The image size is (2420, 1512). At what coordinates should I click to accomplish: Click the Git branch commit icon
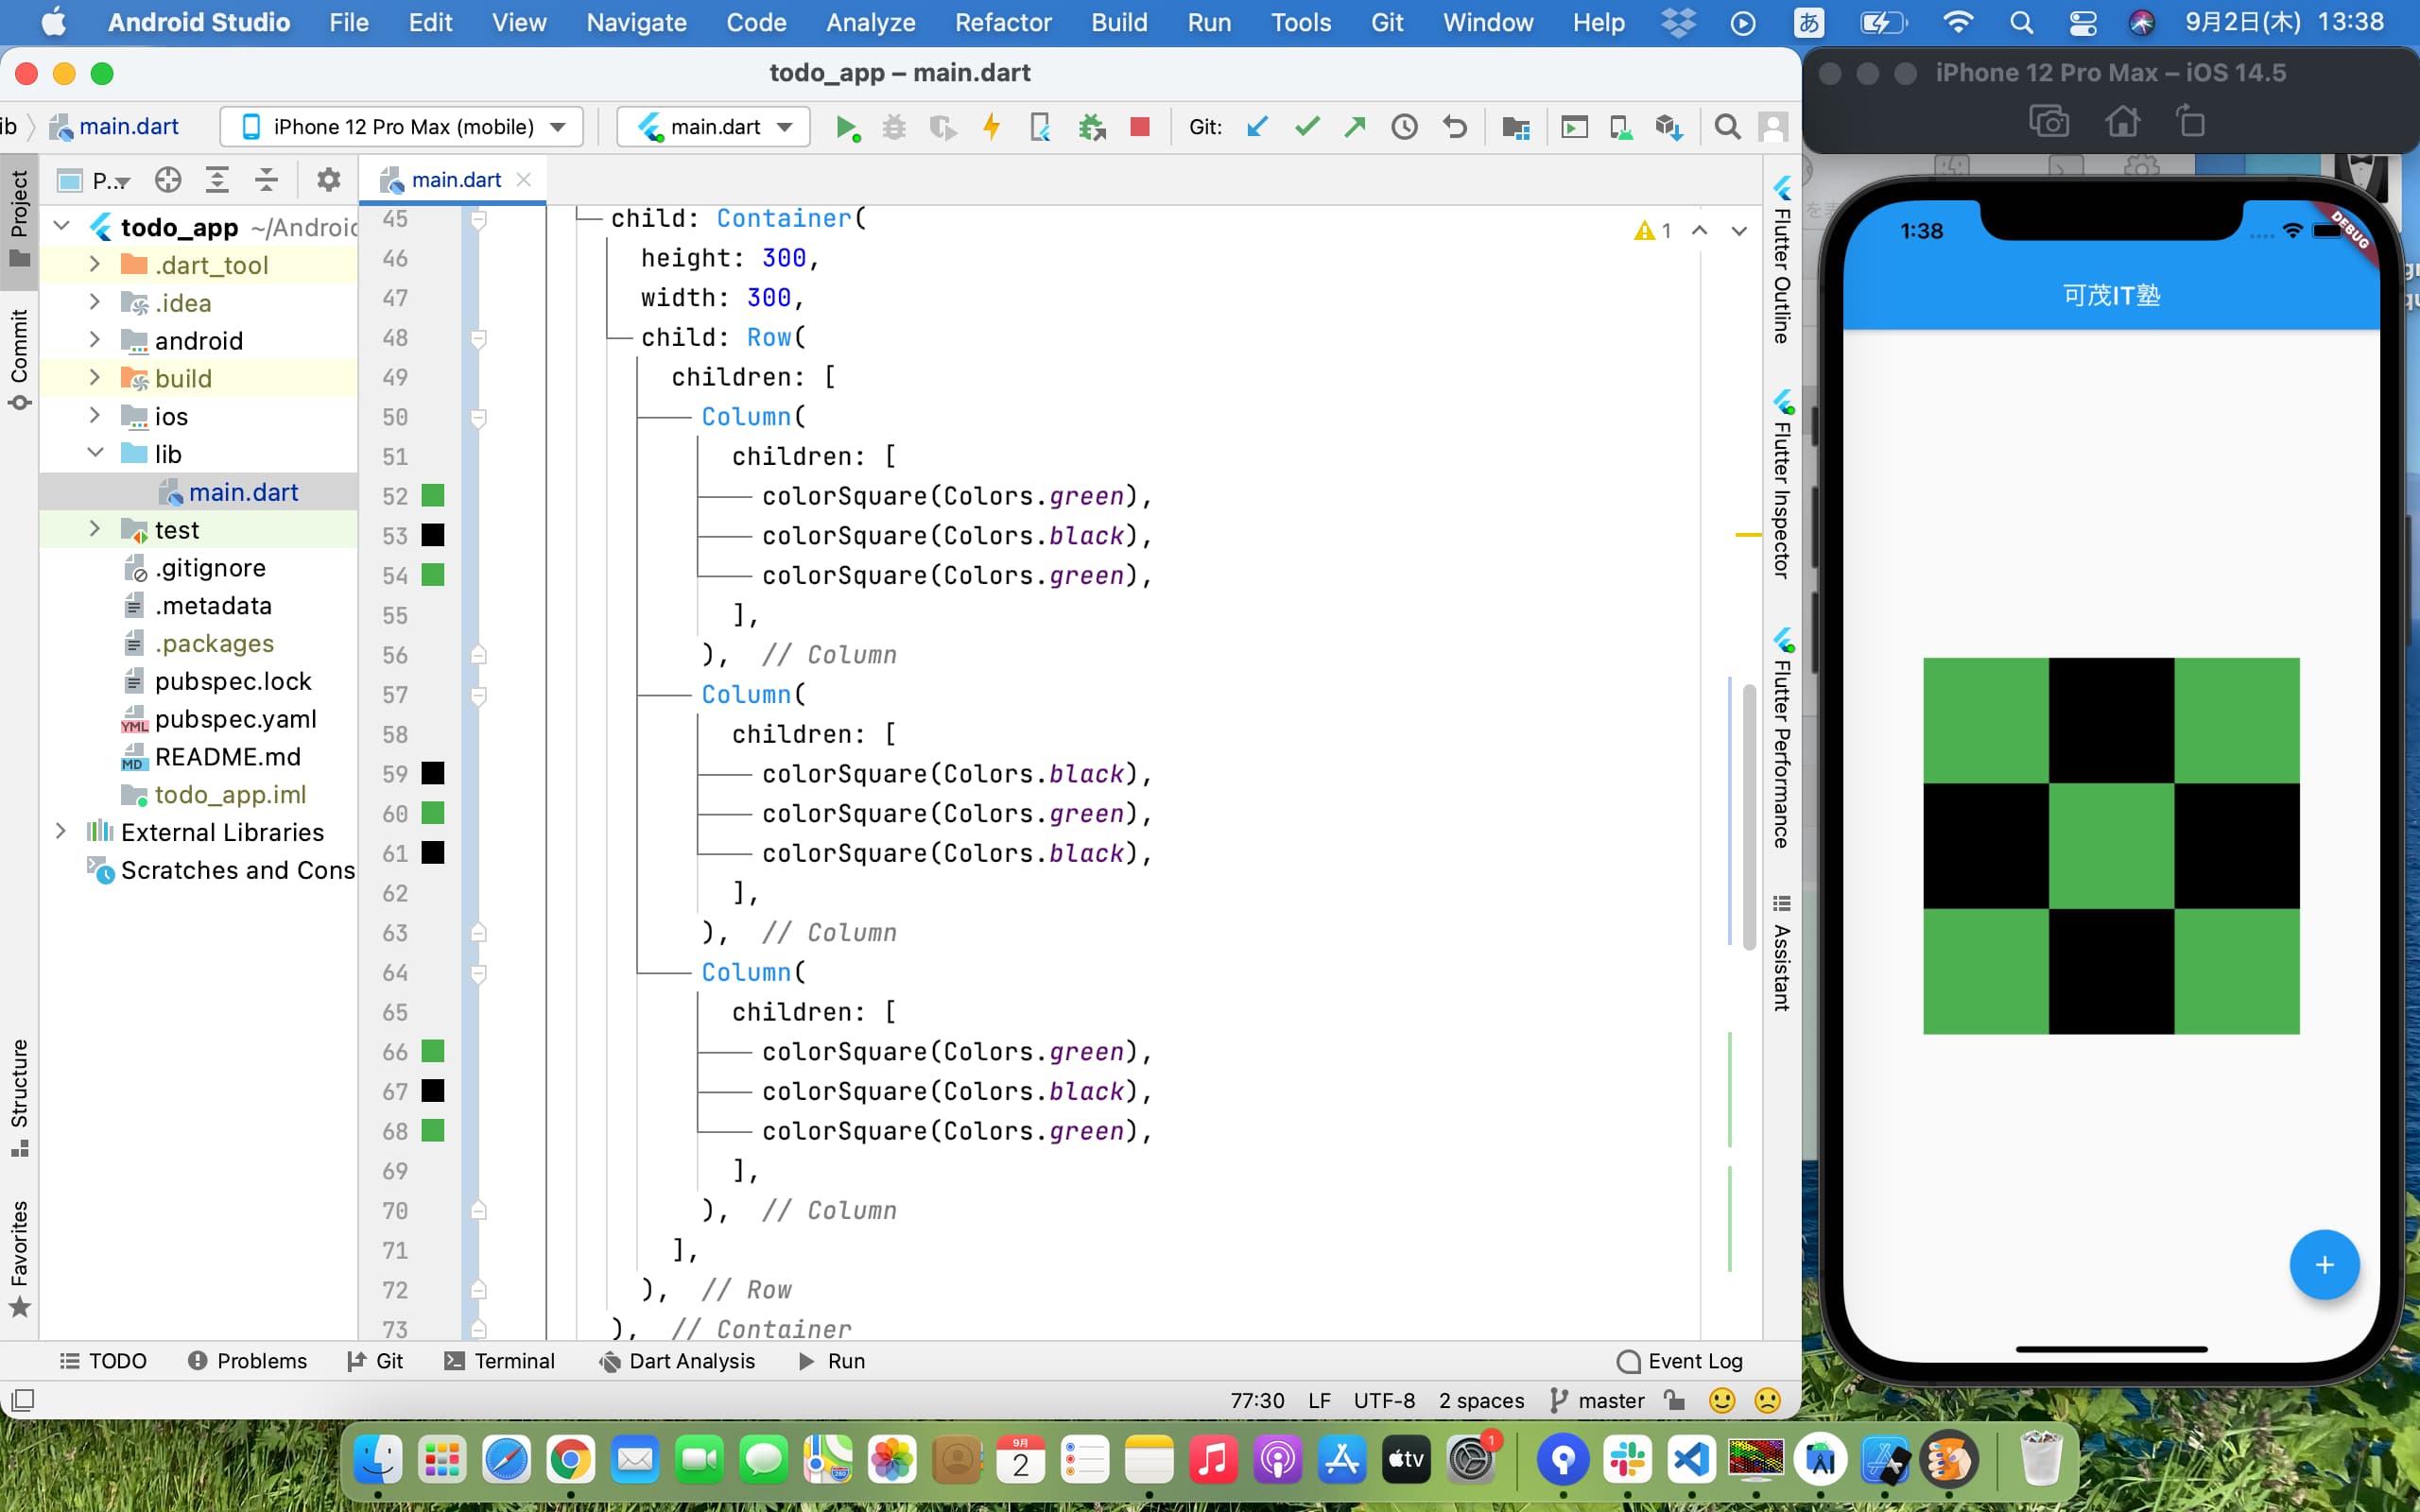tap(1305, 128)
